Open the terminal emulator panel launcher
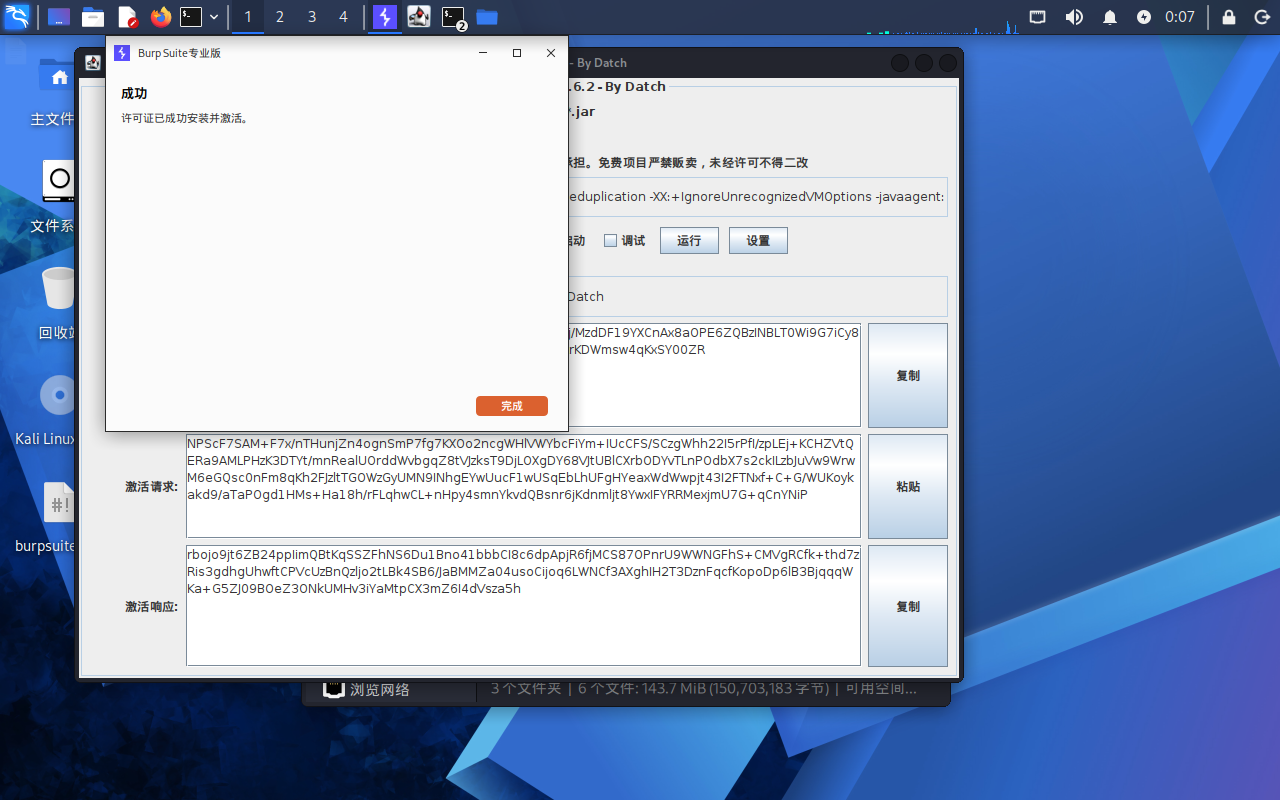This screenshot has height=800, width=1280. point(191,17)
